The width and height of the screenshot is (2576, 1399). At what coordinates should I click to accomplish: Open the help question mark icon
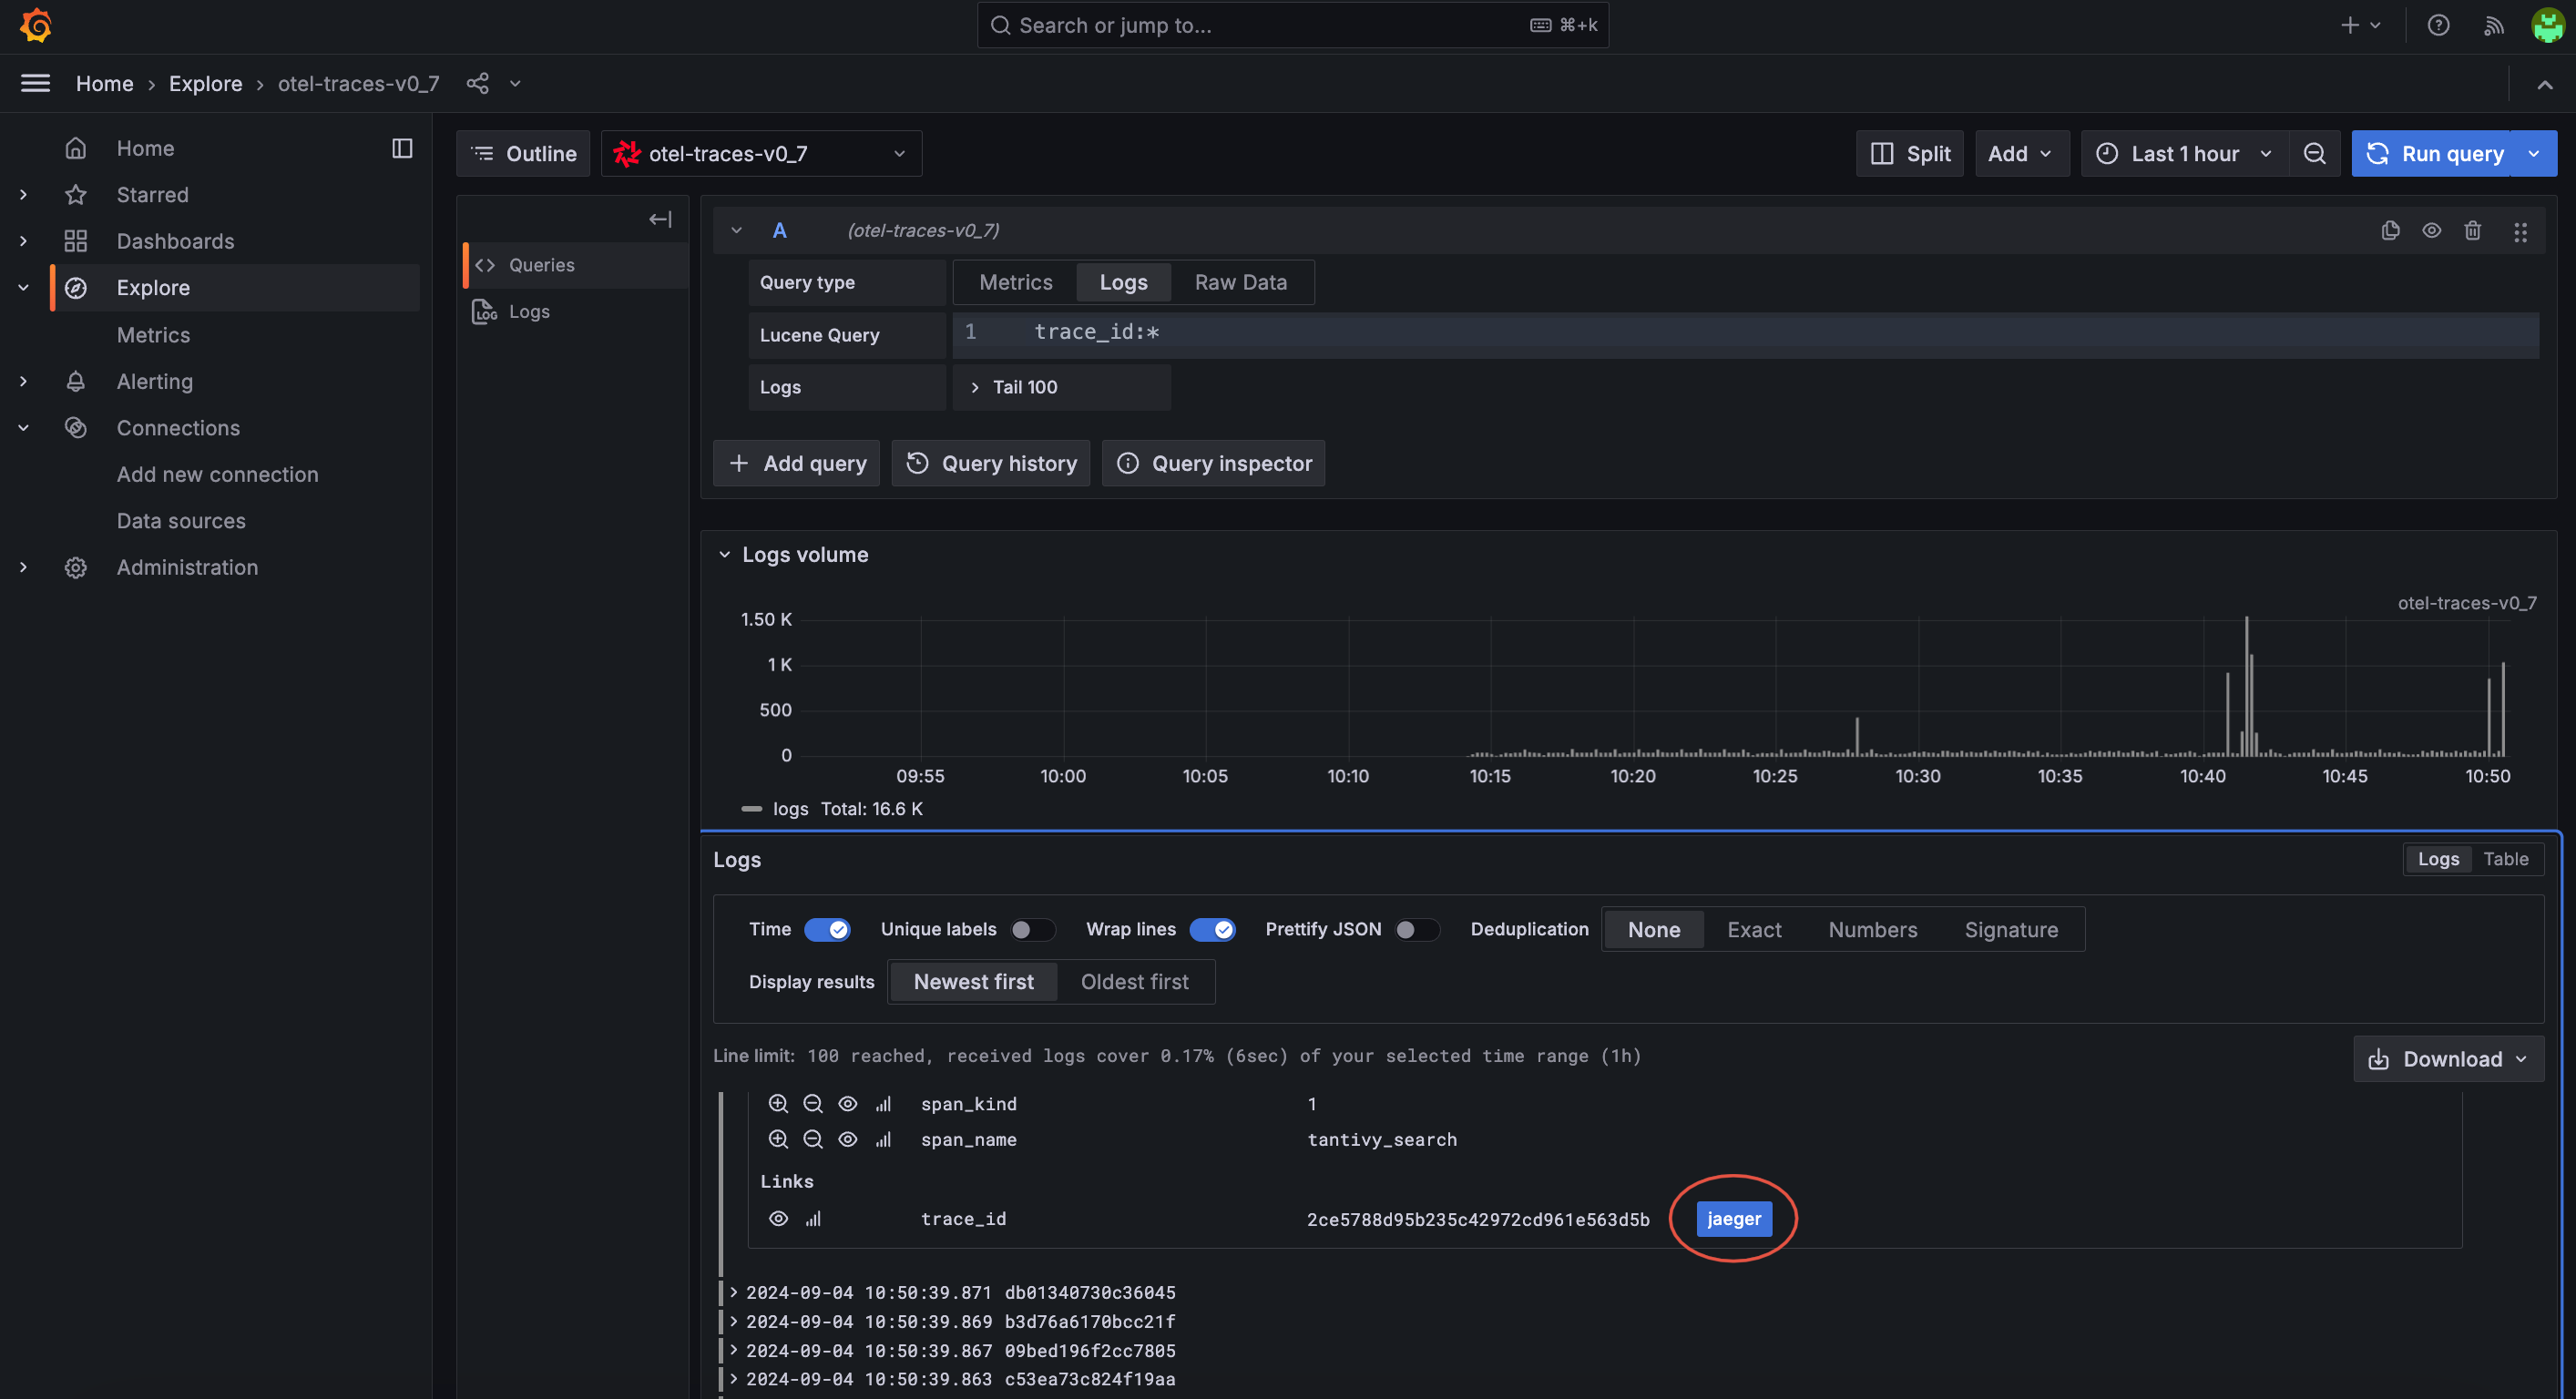tap(2438, 25)
